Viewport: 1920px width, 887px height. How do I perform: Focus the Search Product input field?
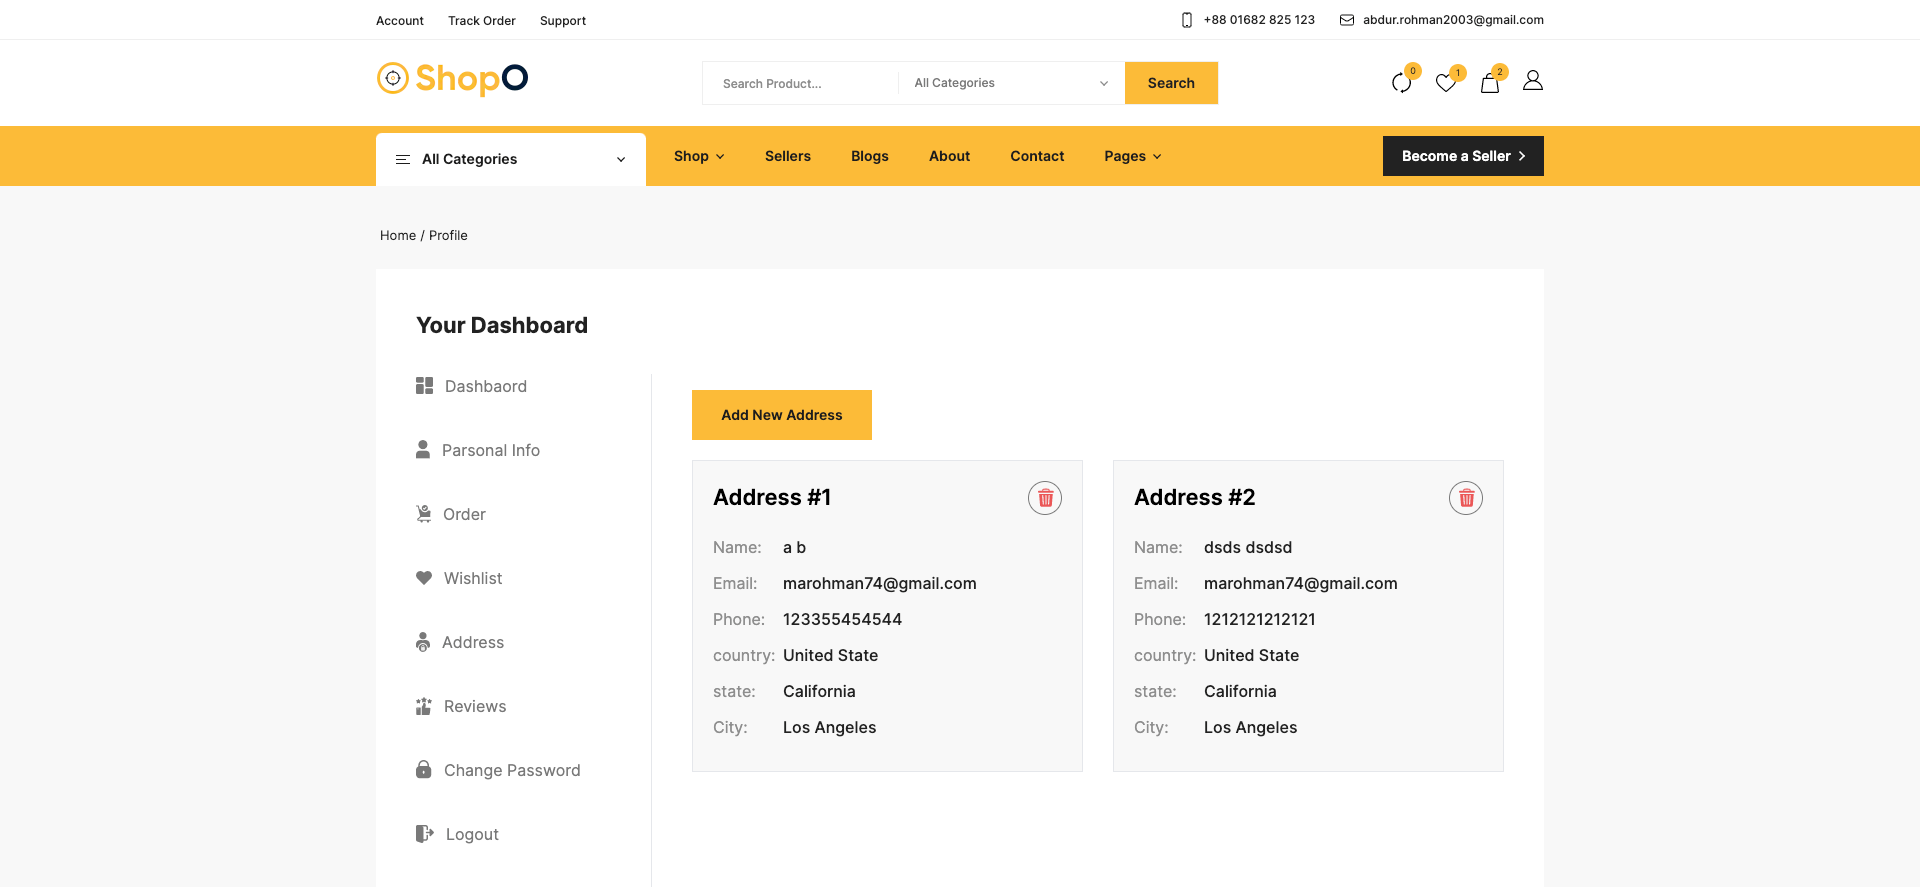[x=800, y=83]
